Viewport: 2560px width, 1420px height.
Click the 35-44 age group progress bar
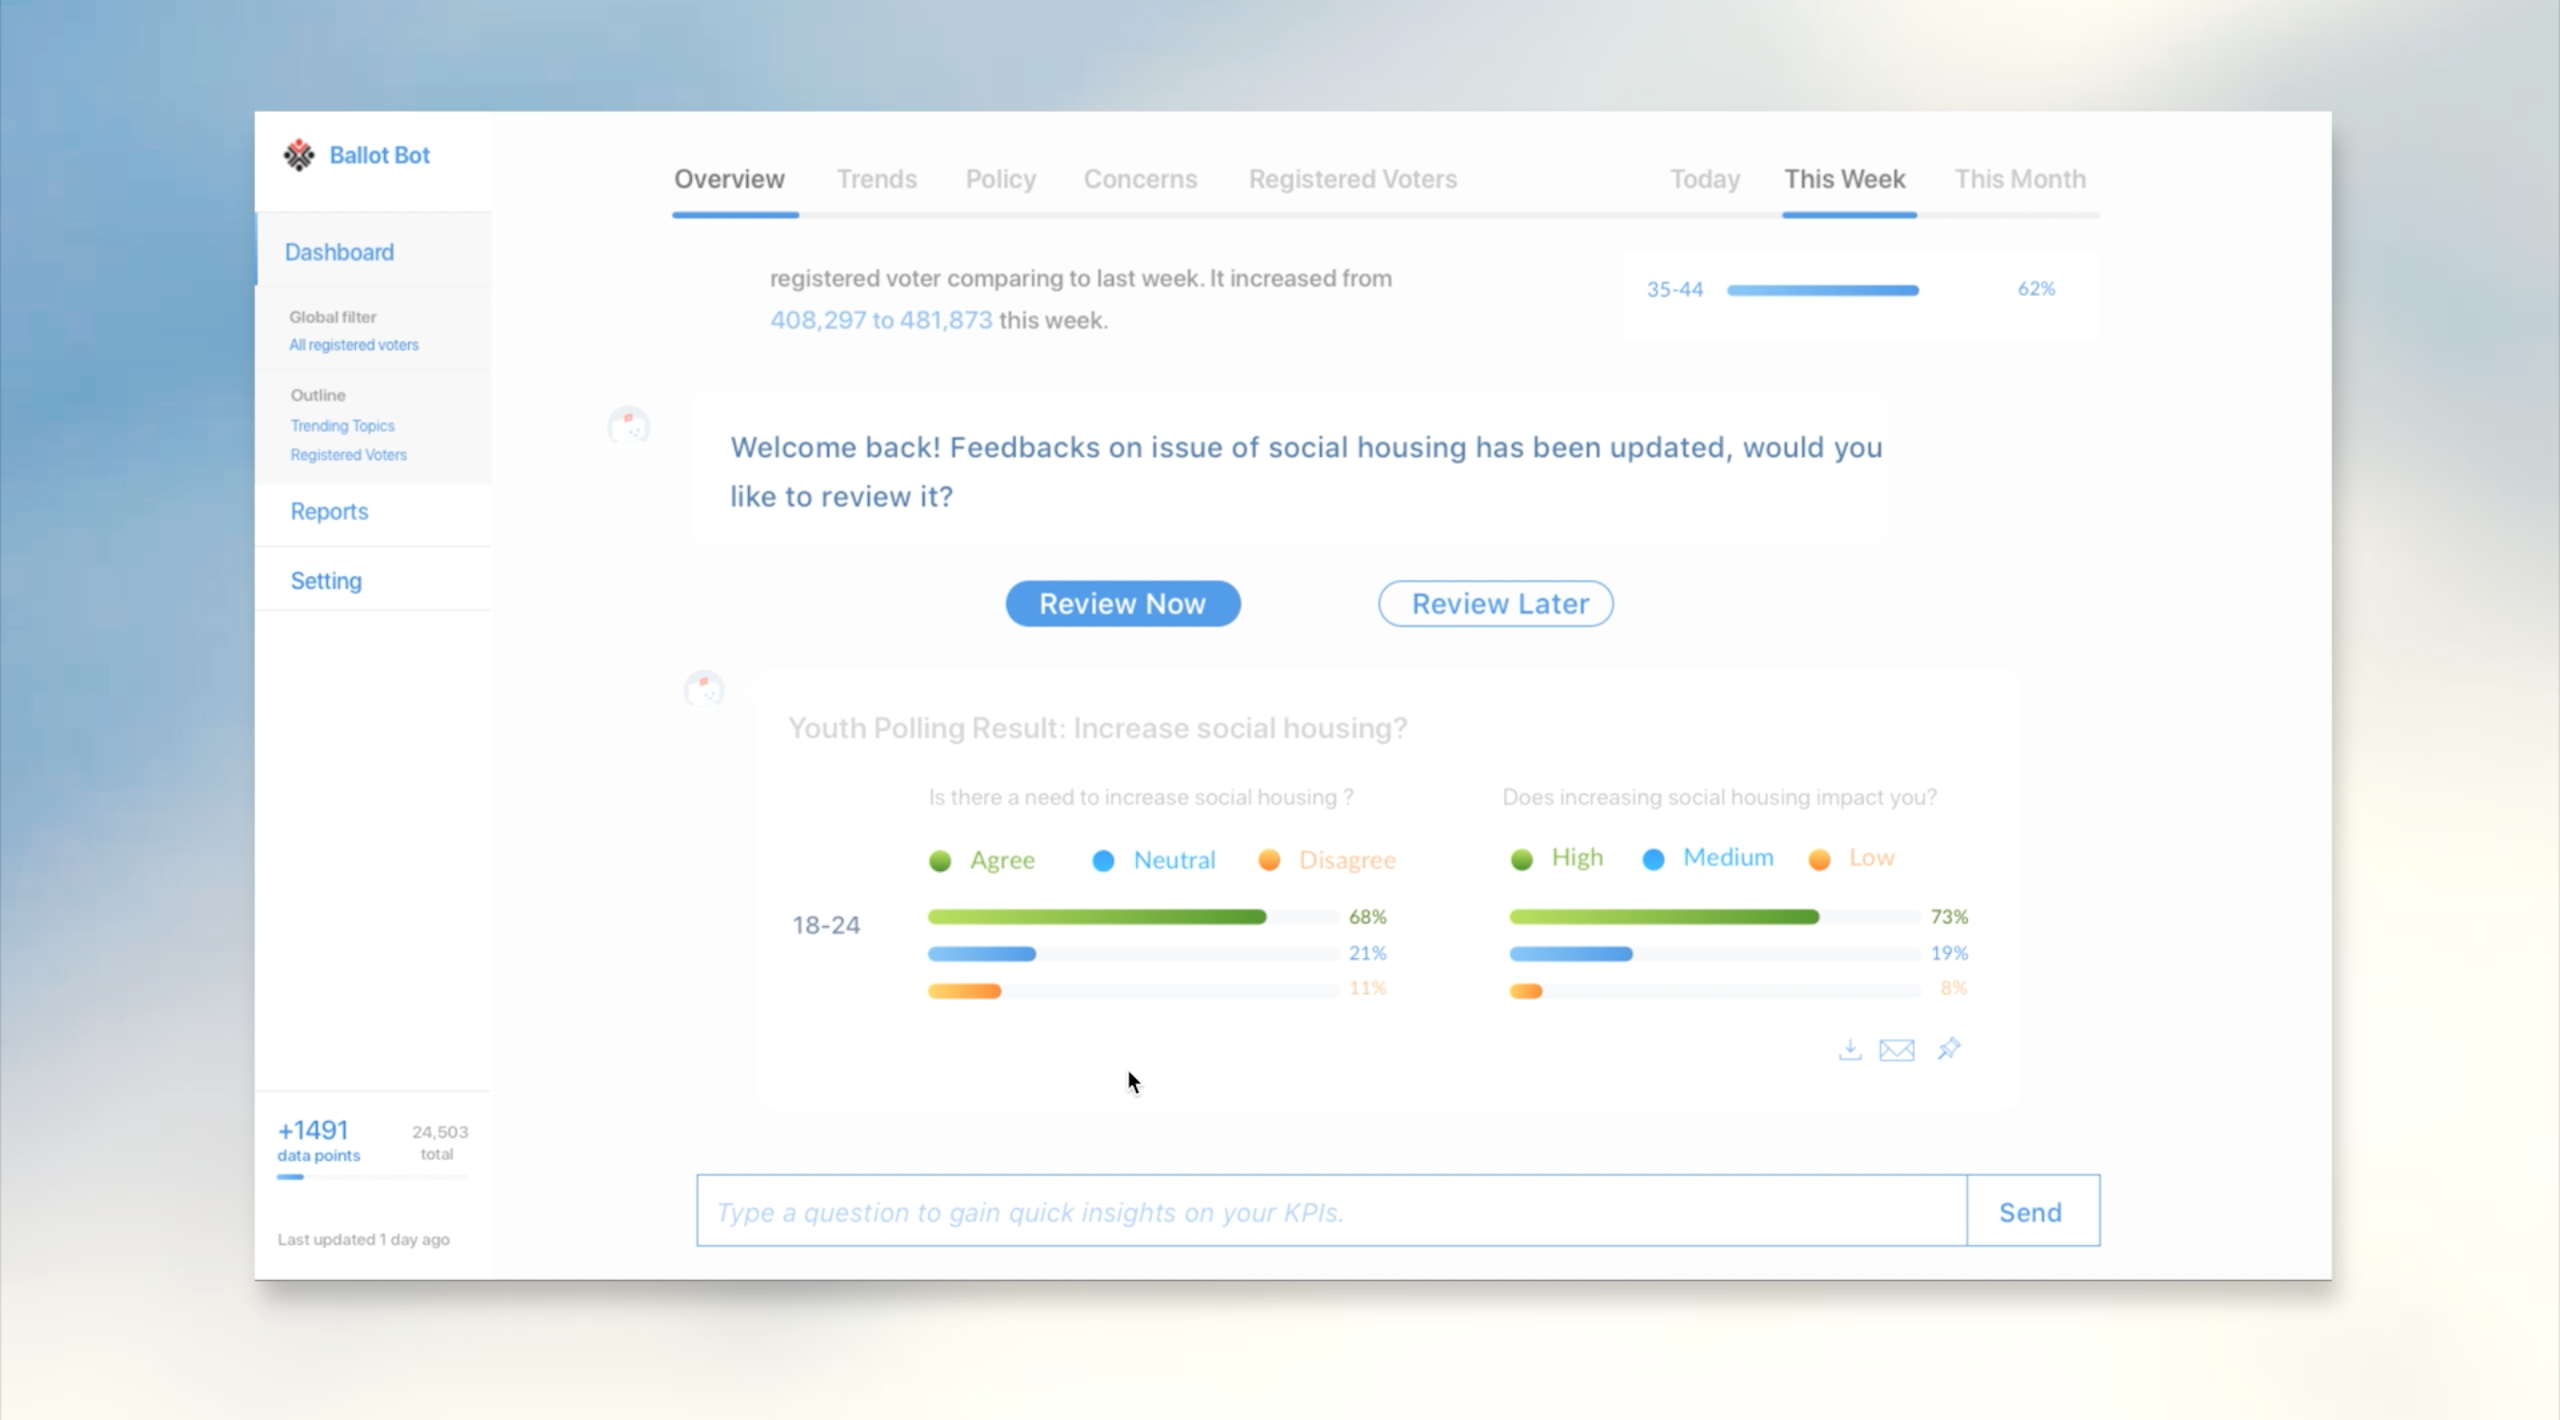click(x=1822, y=290)
